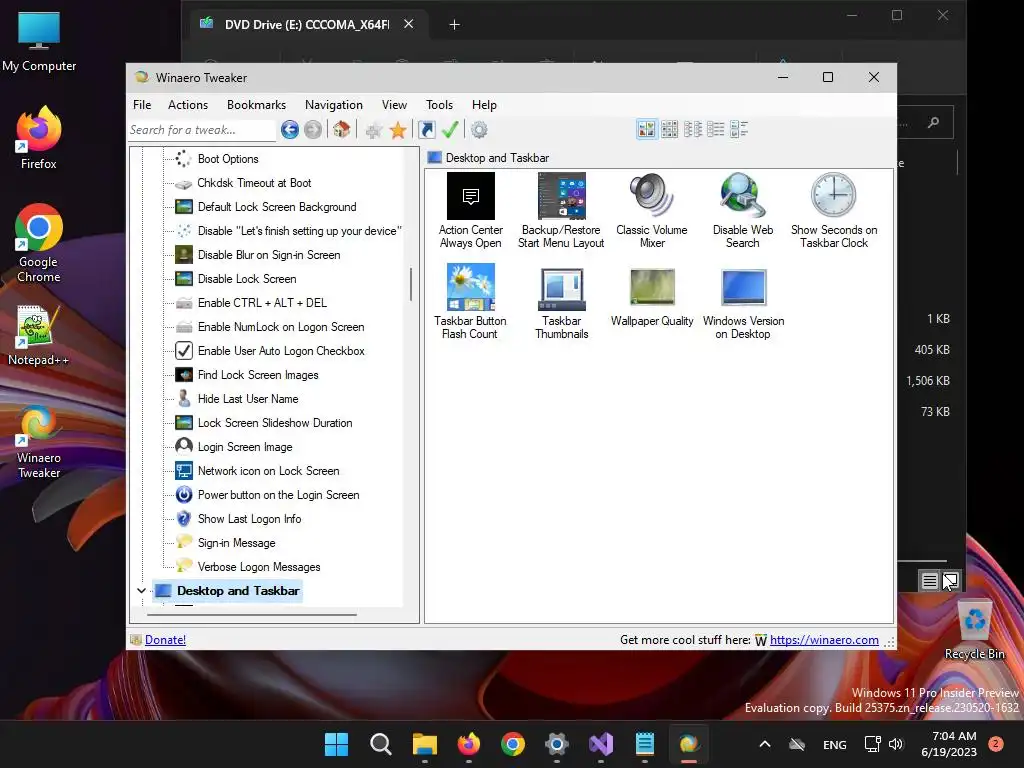Viewport: 1024px width, 768px height.
Task: Switch to small icons list view
Action: coord(693,129)
